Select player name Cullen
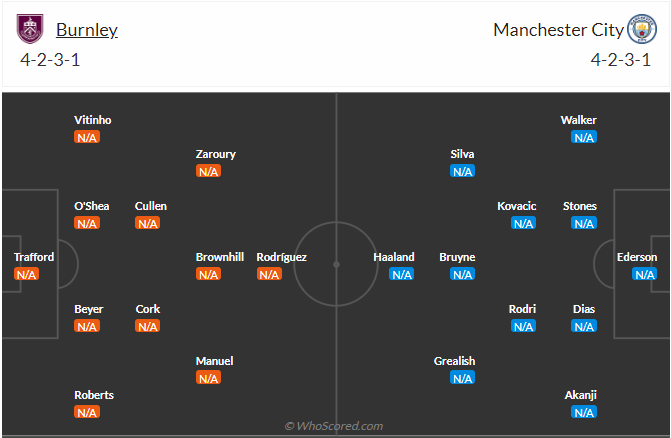Screen dimensions: 671x438 pos(151,206)
